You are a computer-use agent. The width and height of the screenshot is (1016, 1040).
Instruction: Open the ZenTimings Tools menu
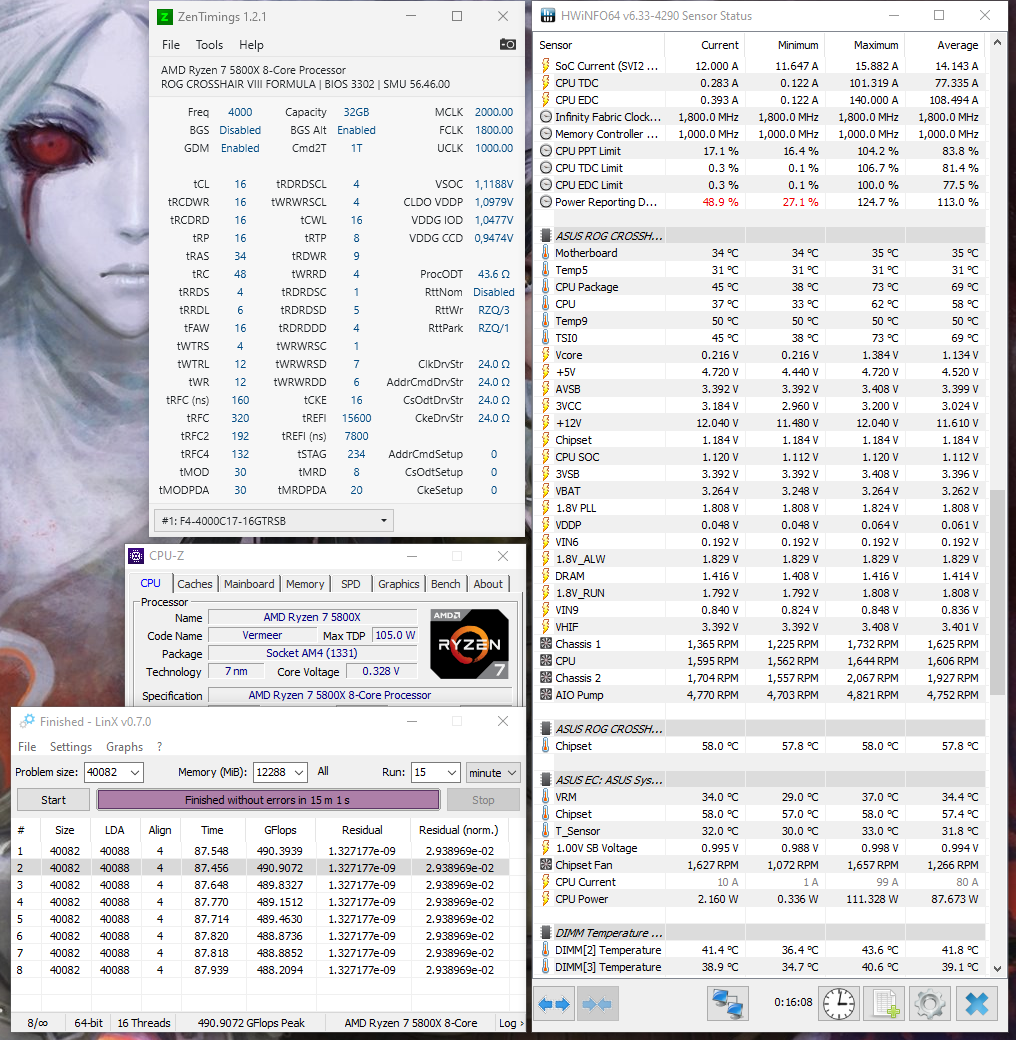pyautogui.click(x=209, y=44)
